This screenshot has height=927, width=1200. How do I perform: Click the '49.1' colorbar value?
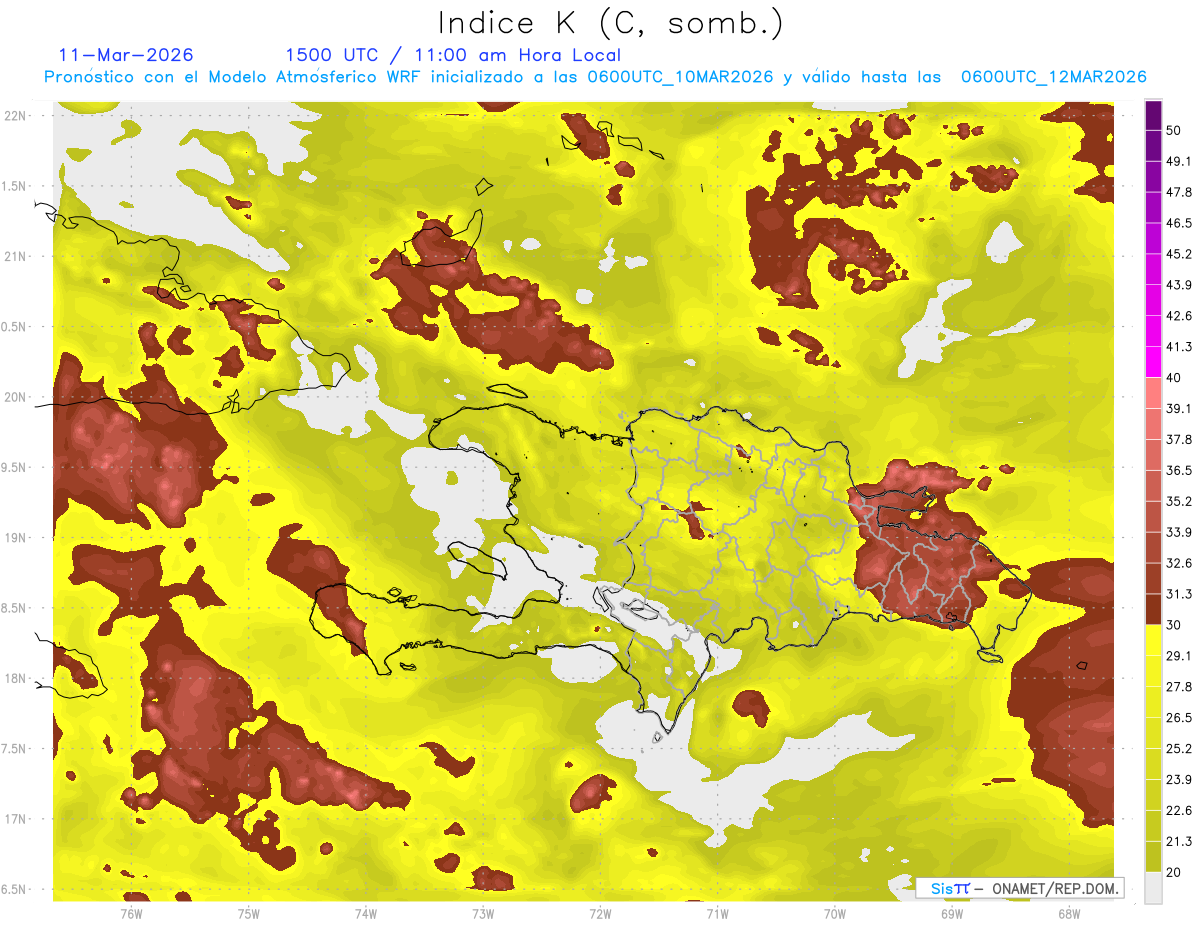point(1179,161)
